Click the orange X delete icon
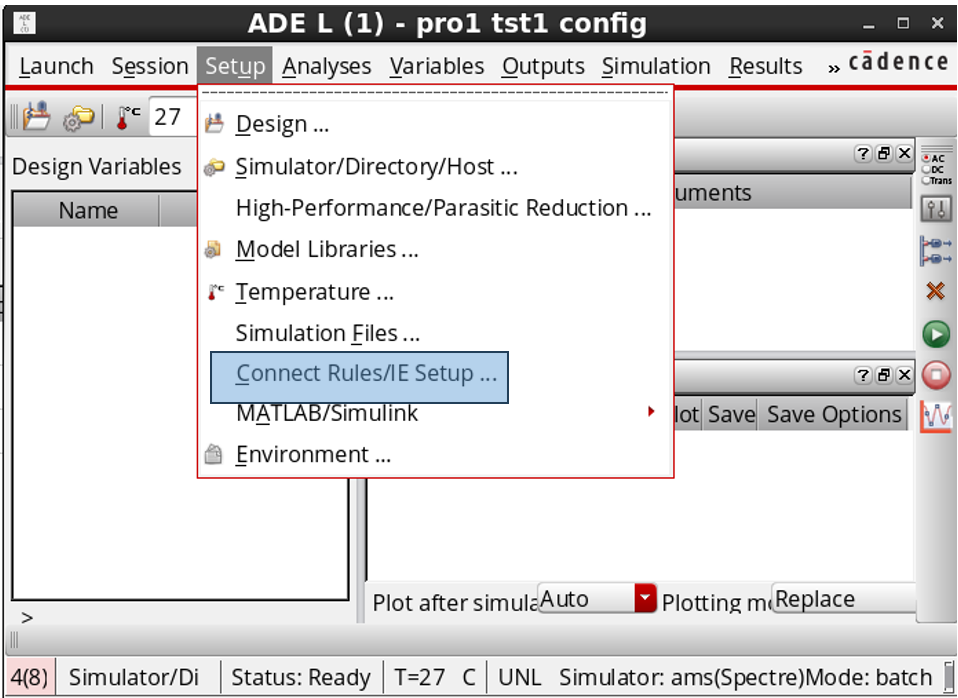 pyautogui.click(x=936, y=291)
